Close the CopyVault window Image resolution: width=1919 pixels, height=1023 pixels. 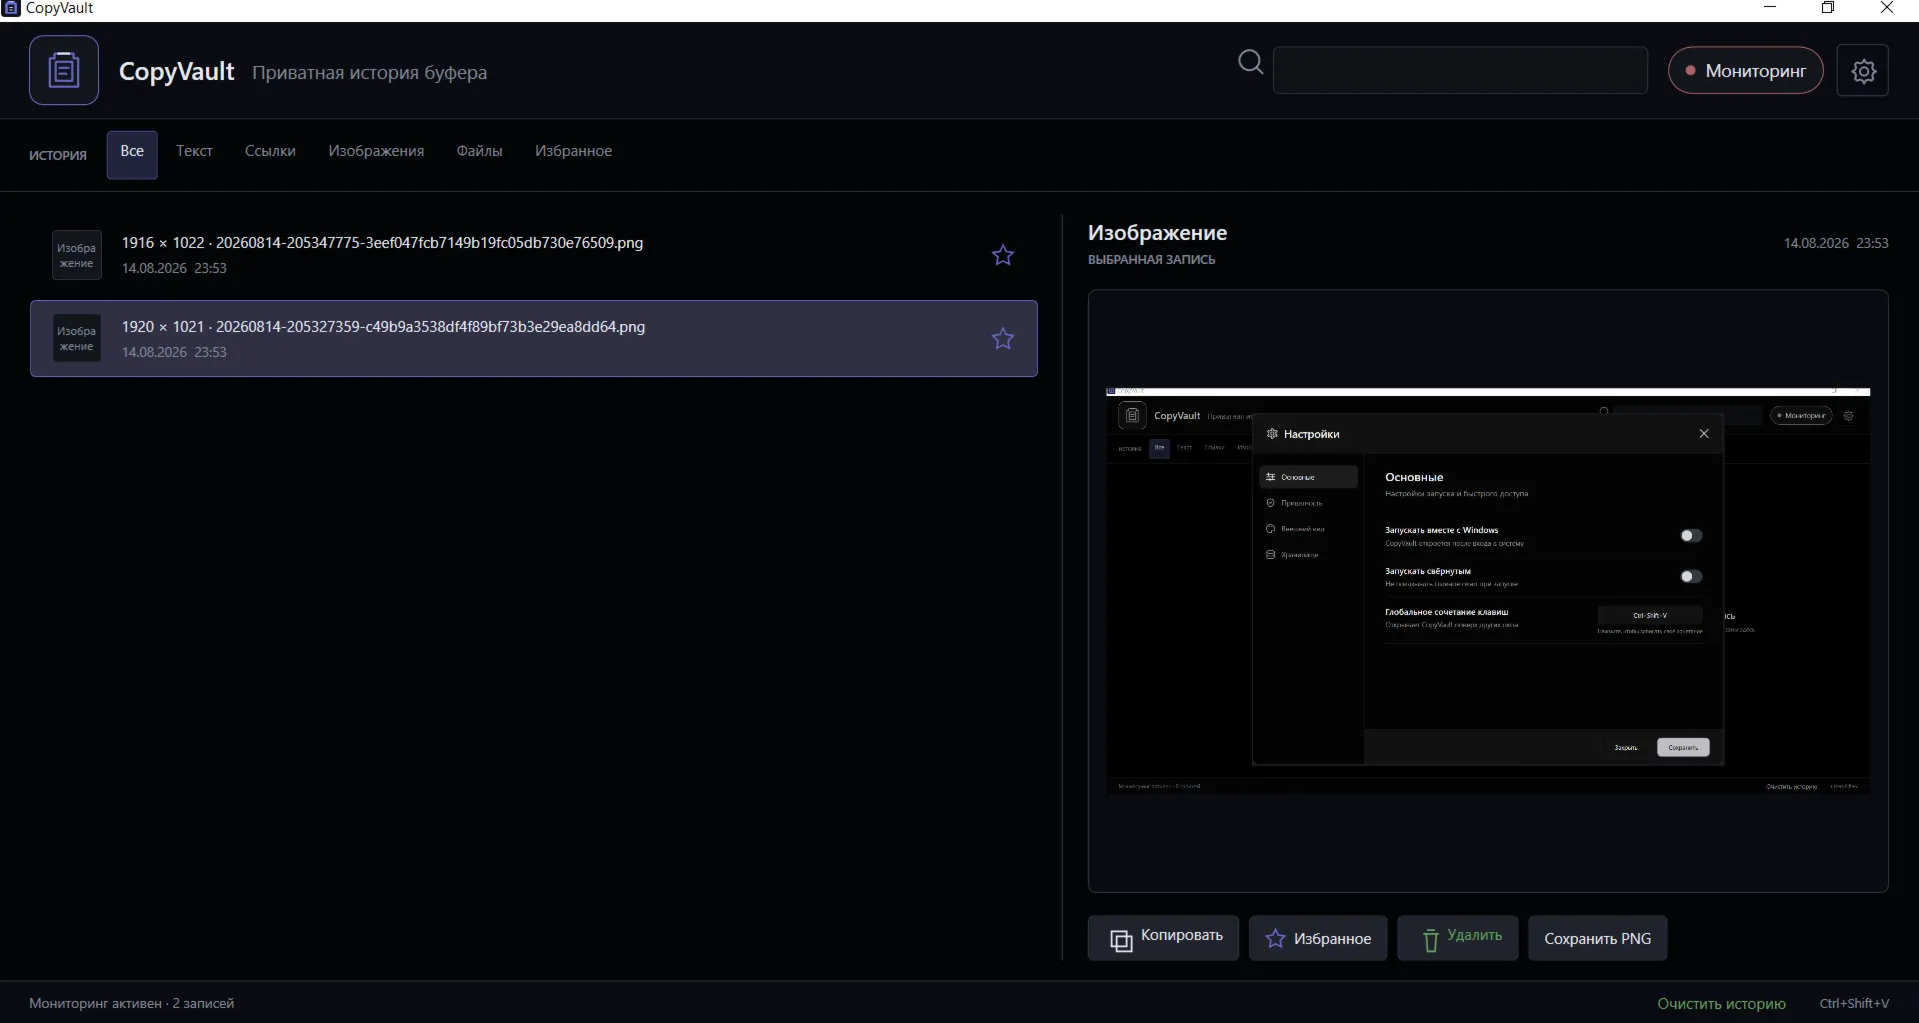pos(1887,8)
